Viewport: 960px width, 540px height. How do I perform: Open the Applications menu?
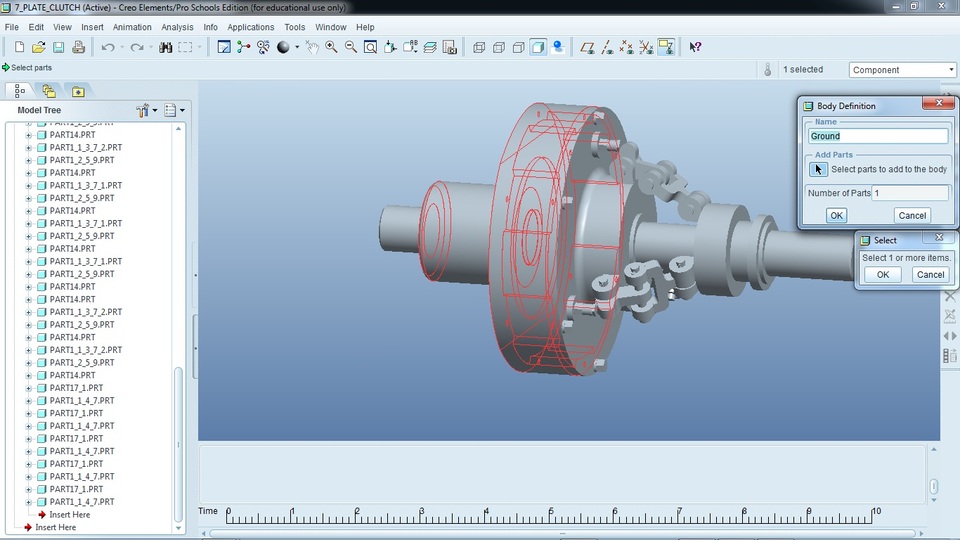click(x=250, y=27)
